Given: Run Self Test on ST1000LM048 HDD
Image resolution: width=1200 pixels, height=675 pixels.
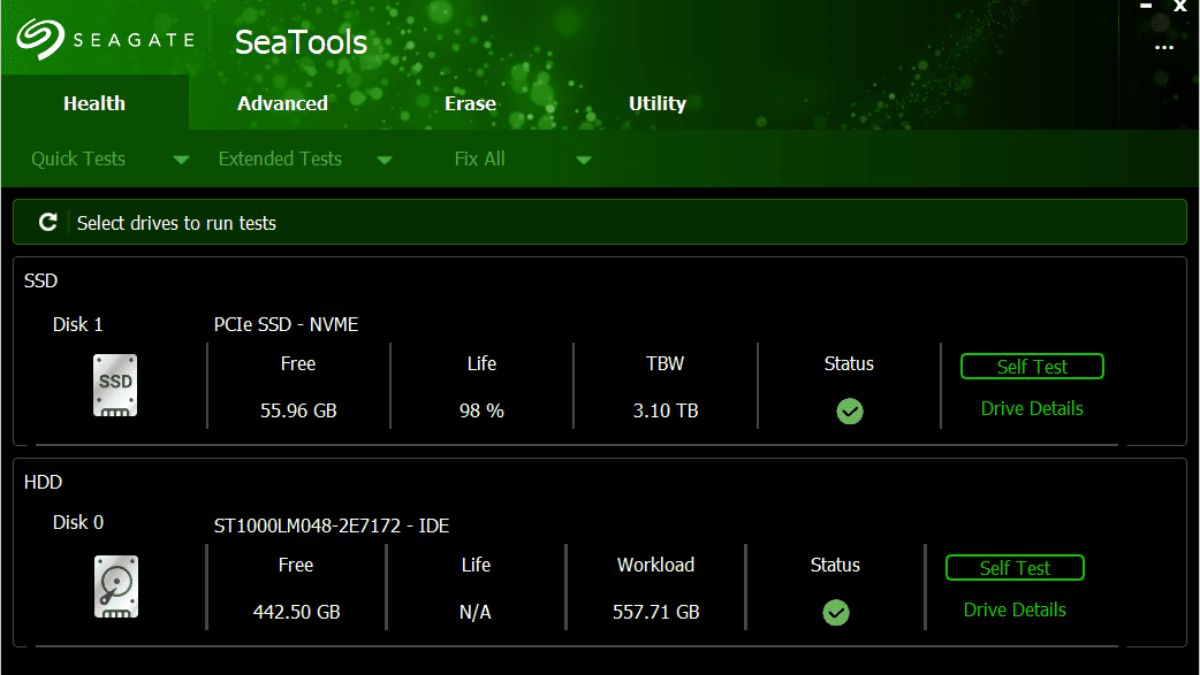Looking at the screenshot, I should [x=1015, y=568].
